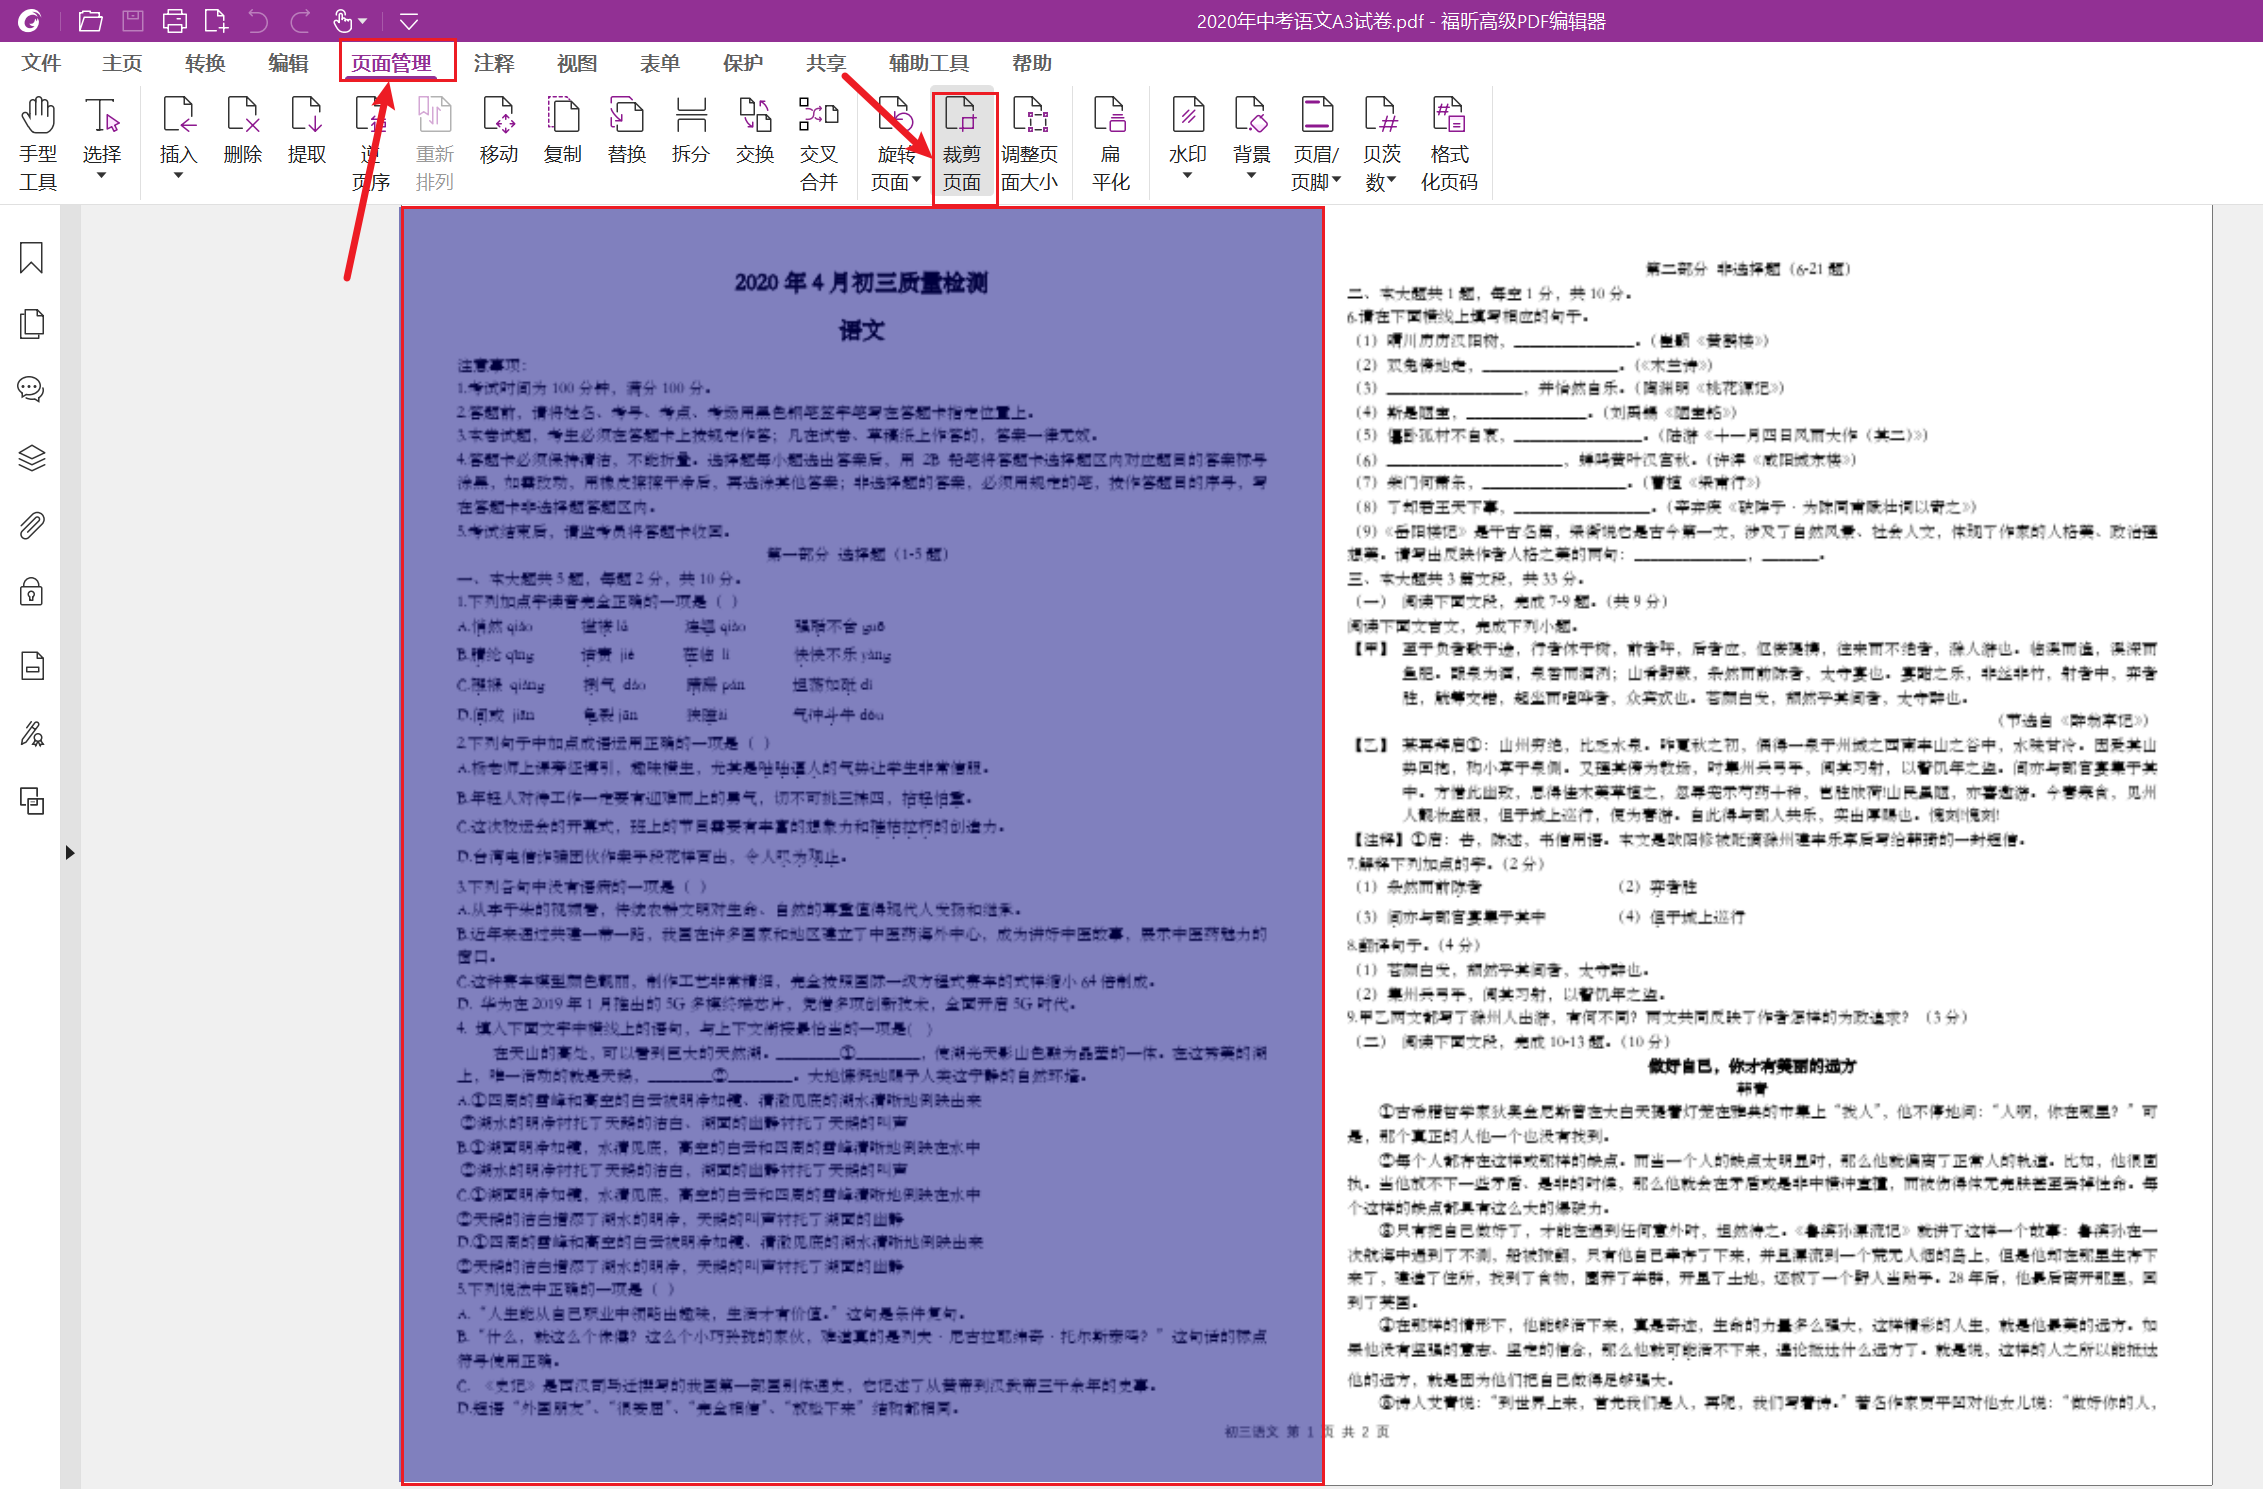The width and height of the screenshot is (2263, 1489).
Task: Expand the 插入 dropdown arrow
Action: click(179, 176)
